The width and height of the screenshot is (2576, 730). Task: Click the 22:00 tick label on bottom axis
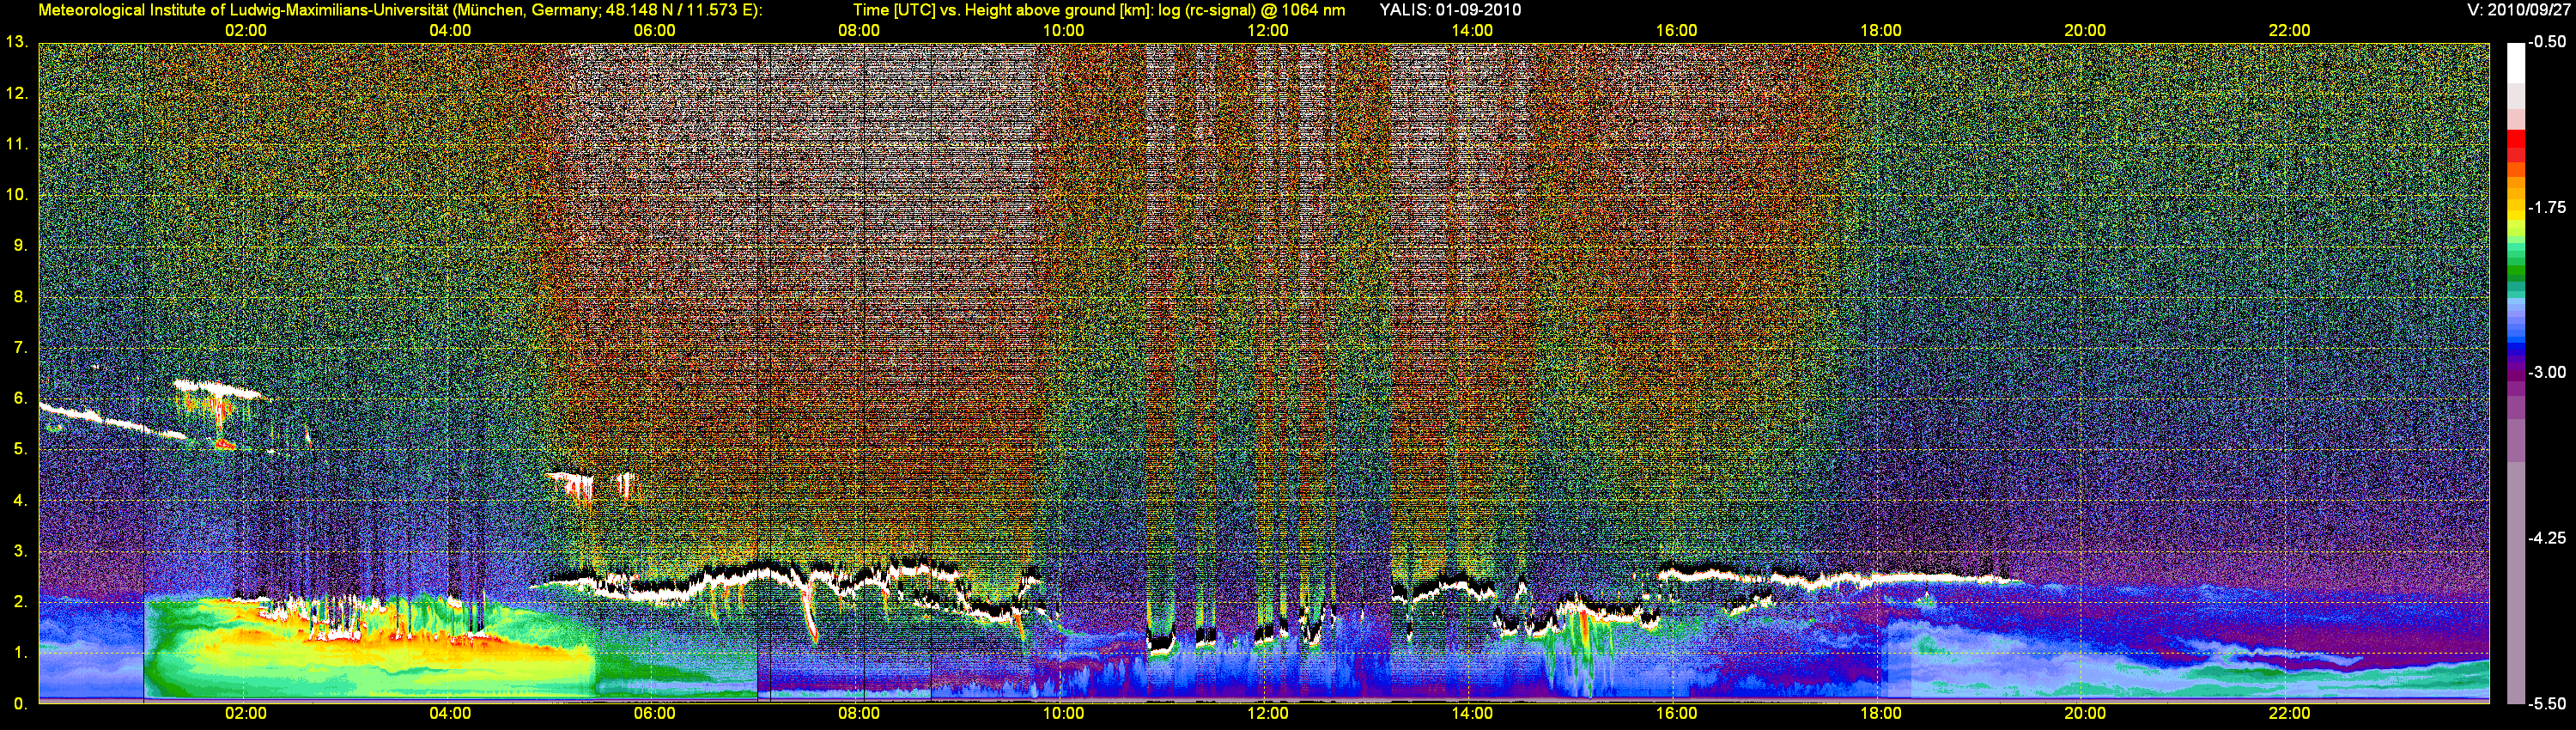(2289, 714)
